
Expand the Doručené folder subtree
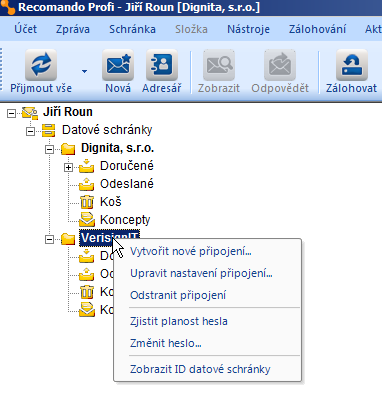click(68, 167)
